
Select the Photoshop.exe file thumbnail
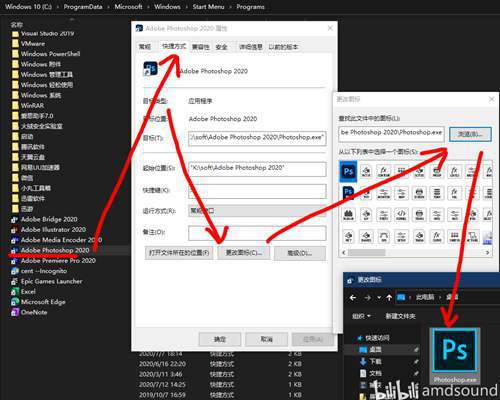(x=455, y=356)
